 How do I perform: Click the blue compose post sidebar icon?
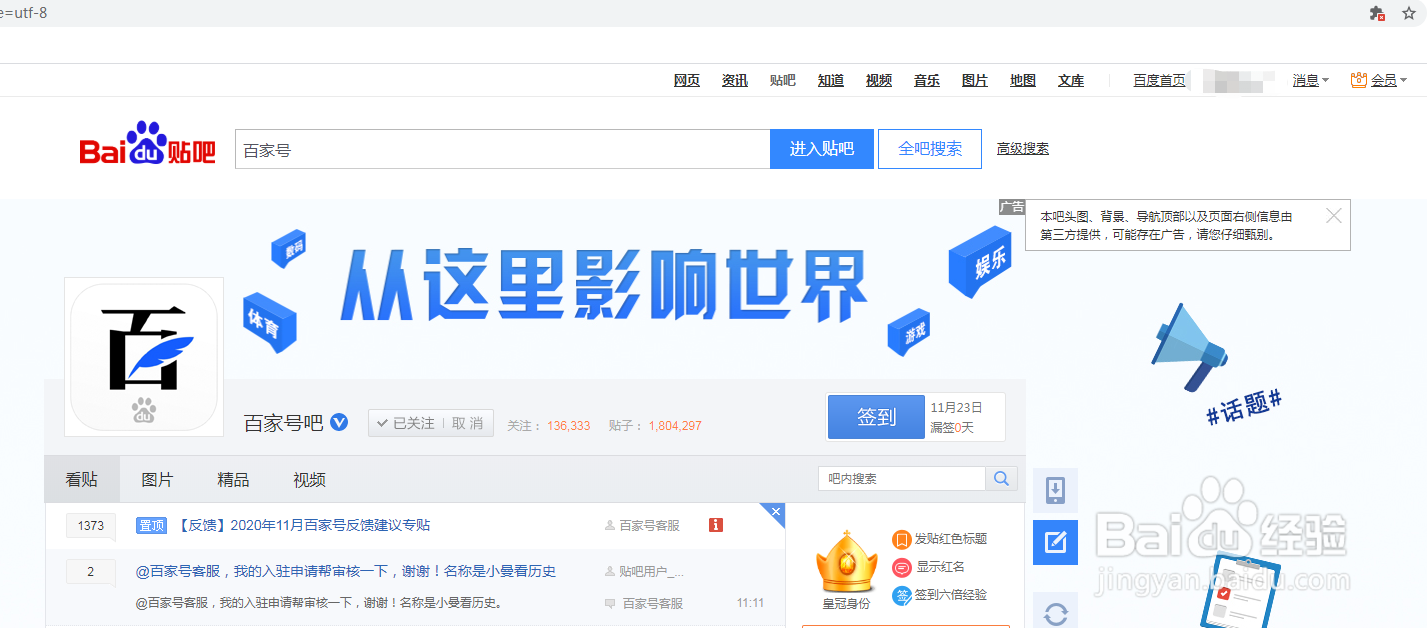[1055, 542]
